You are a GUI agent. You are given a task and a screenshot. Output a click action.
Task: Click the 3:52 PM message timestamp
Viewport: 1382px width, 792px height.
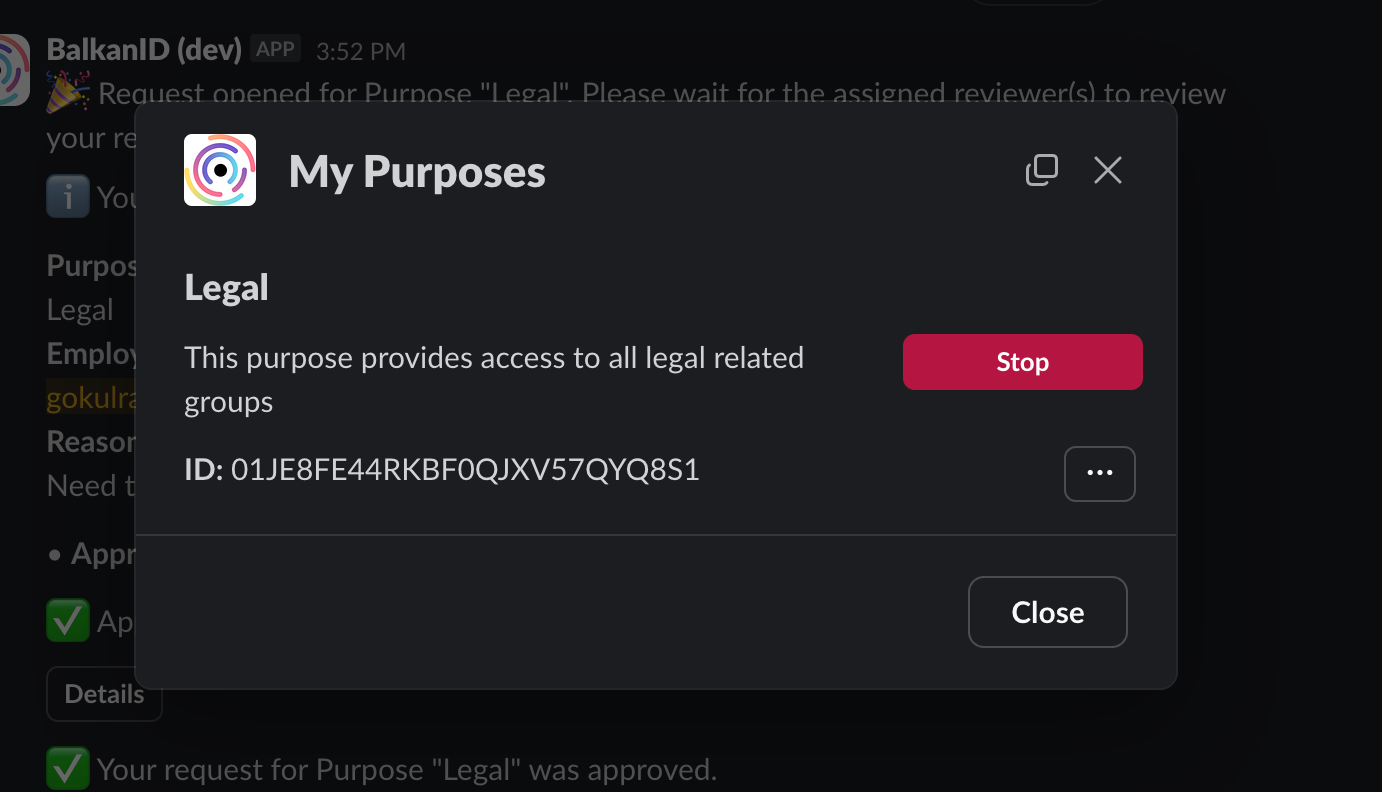[360, 51]
